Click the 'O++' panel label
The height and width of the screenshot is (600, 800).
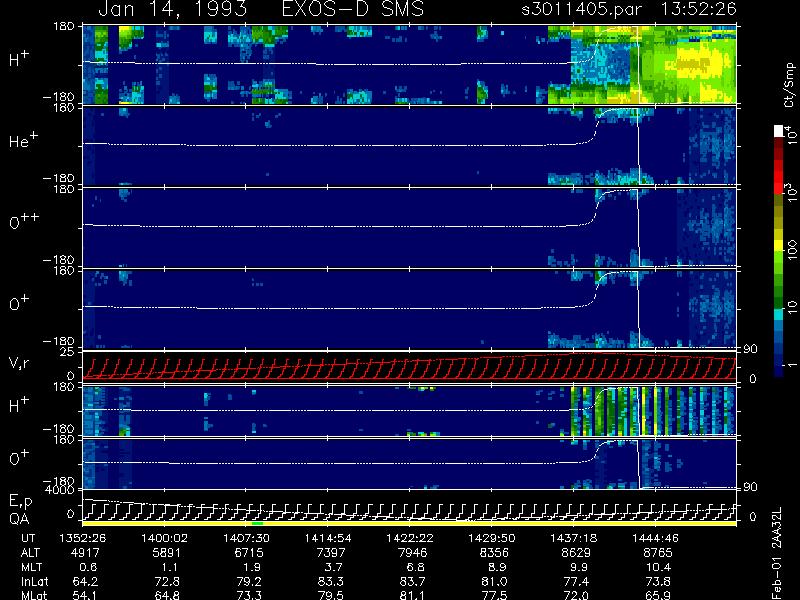tap(24, 220)
